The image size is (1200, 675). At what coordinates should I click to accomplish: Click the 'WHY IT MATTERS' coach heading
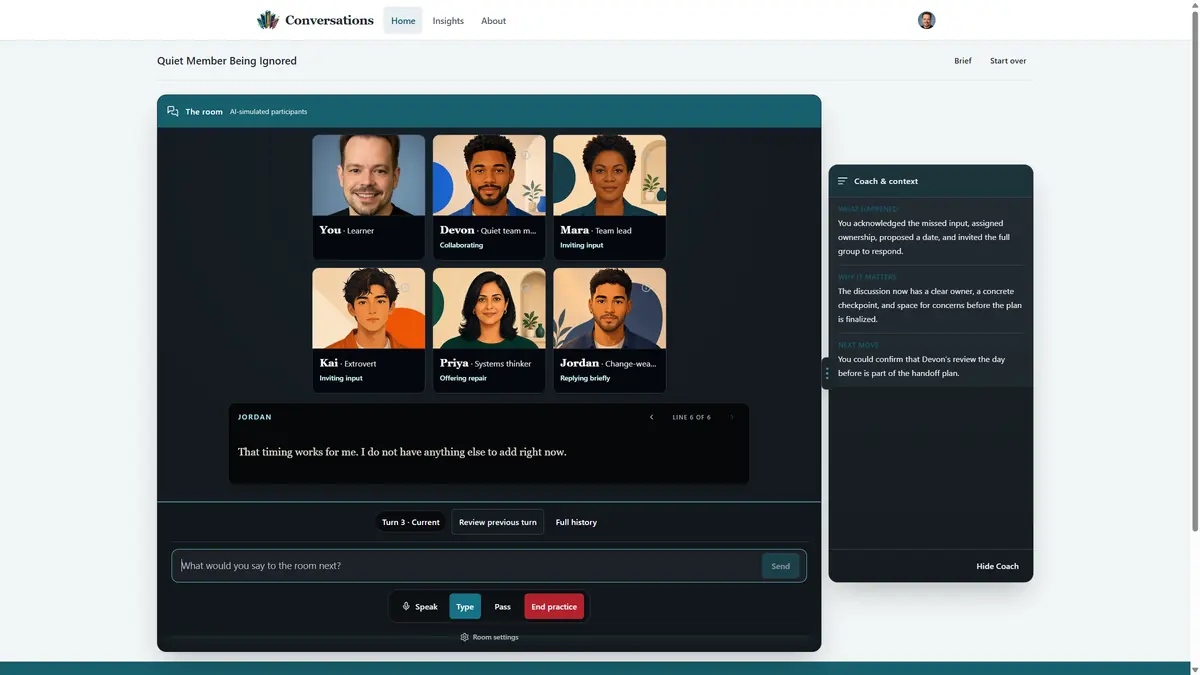point(867,277)
